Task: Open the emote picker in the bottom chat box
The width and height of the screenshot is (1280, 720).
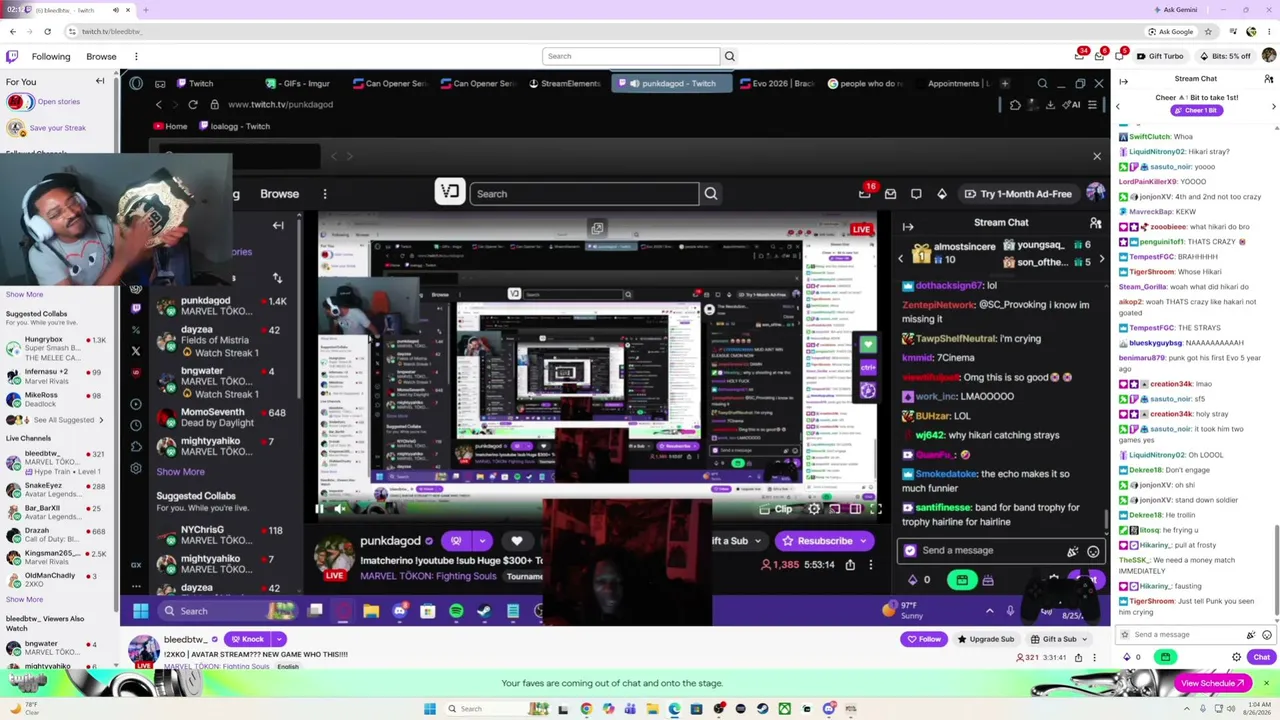Action: pos(1267,635)
